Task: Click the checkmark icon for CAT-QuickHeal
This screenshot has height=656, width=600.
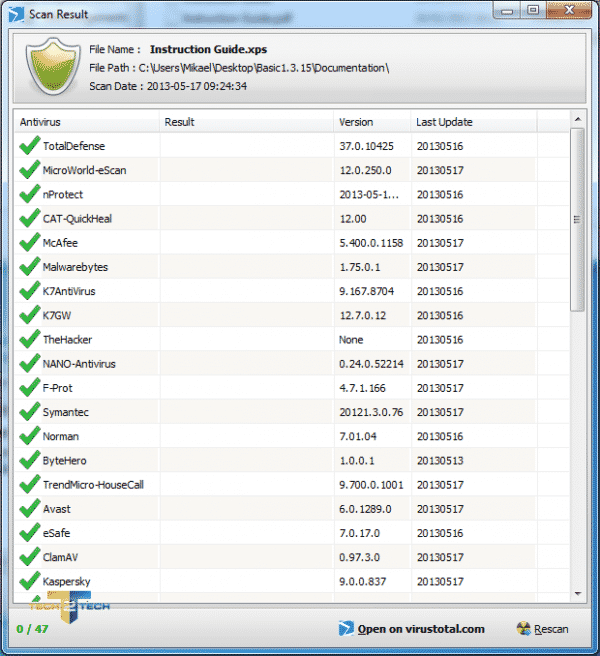Action: click(x=29, y=218)
